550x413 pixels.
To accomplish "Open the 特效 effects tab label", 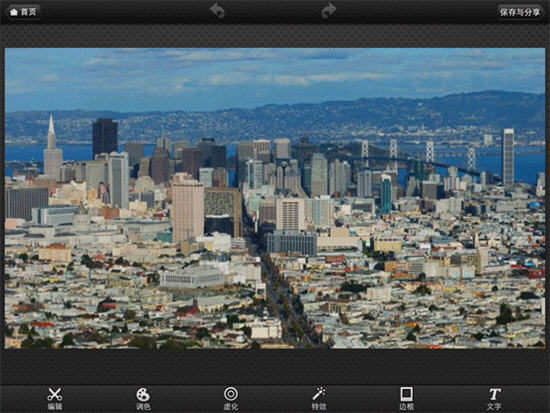I will 319,407.
